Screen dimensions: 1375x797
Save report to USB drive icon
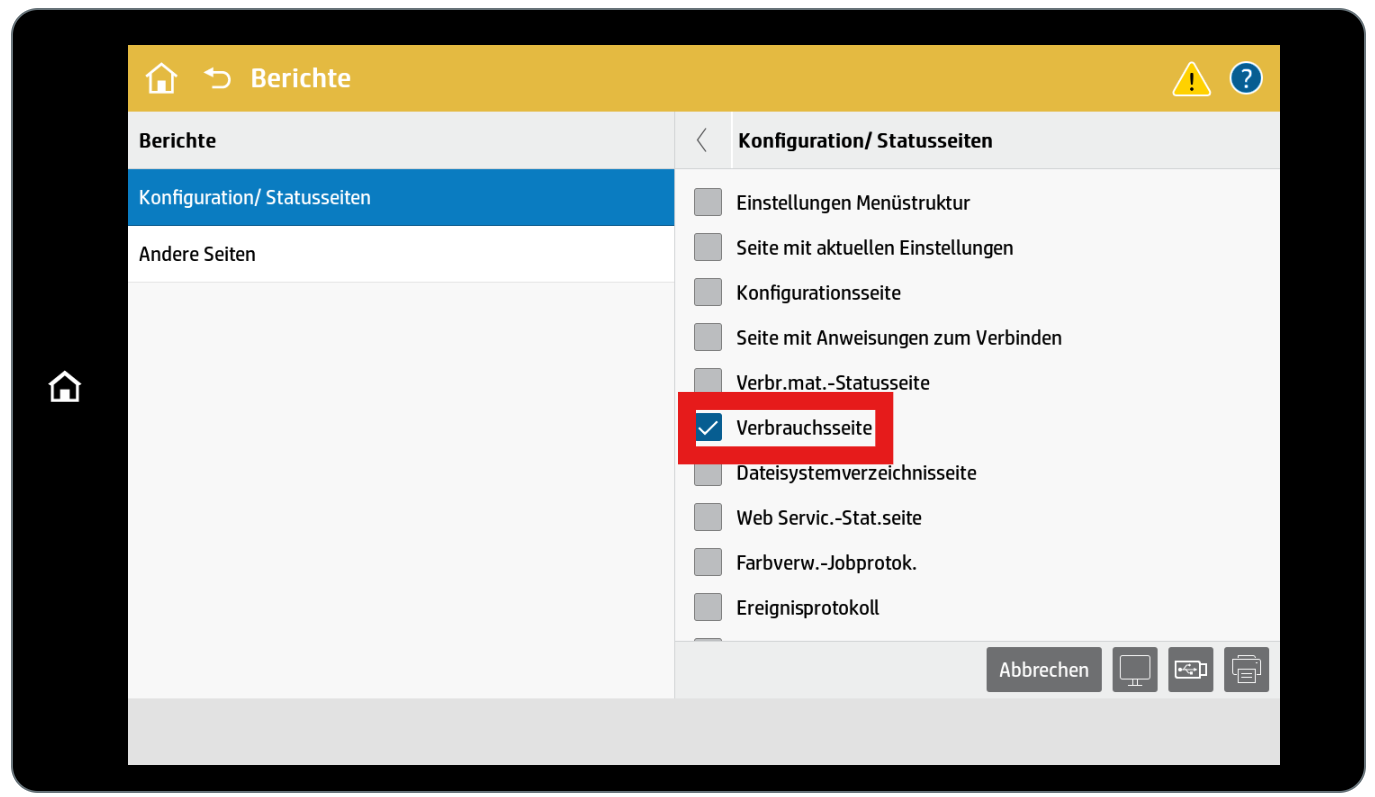pyautogui.click(x=1190, y=669)
